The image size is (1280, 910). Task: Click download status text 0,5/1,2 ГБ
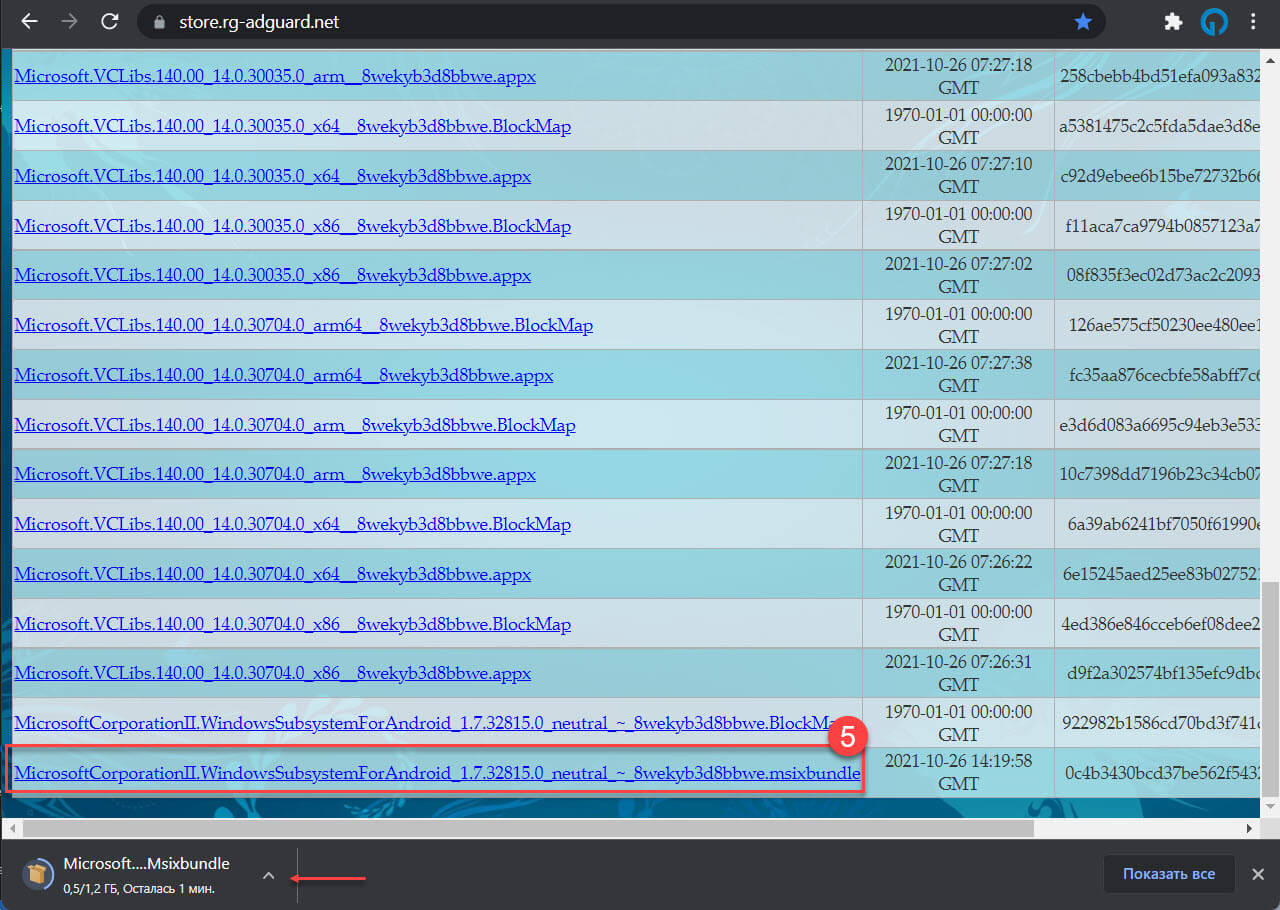[139, 888]
